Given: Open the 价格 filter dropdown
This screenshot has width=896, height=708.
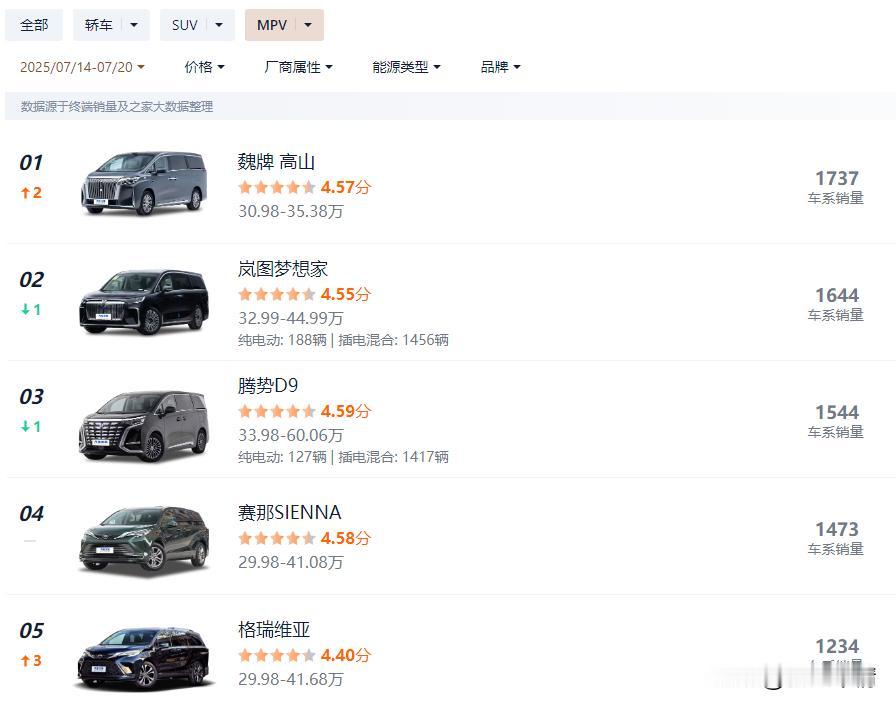Looking at the screenshot, I should click(x=205, y=67).
